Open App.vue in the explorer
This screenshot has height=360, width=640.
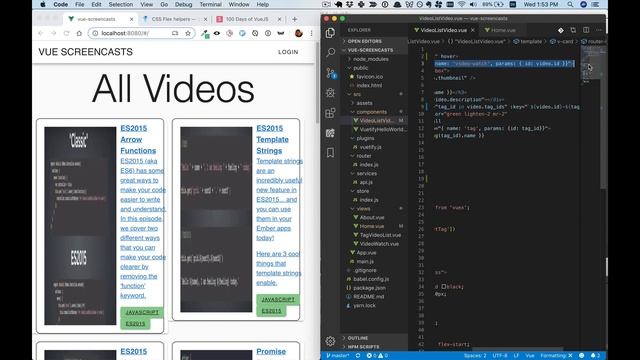(366, 253)
